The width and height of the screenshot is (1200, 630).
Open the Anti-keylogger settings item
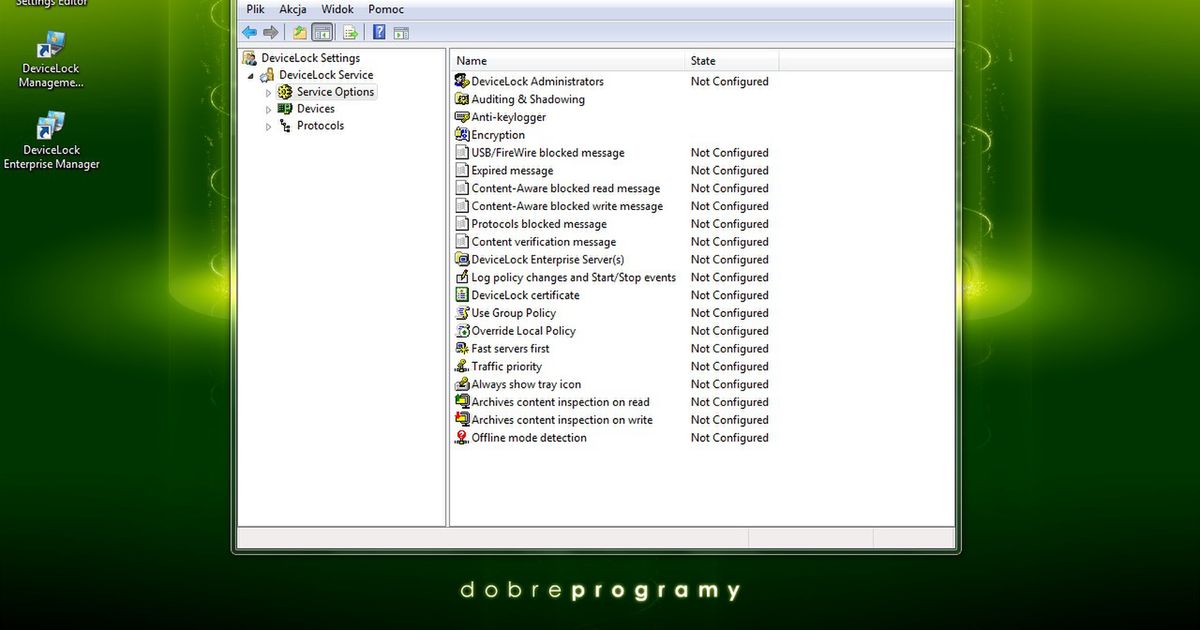click(507, 116)
